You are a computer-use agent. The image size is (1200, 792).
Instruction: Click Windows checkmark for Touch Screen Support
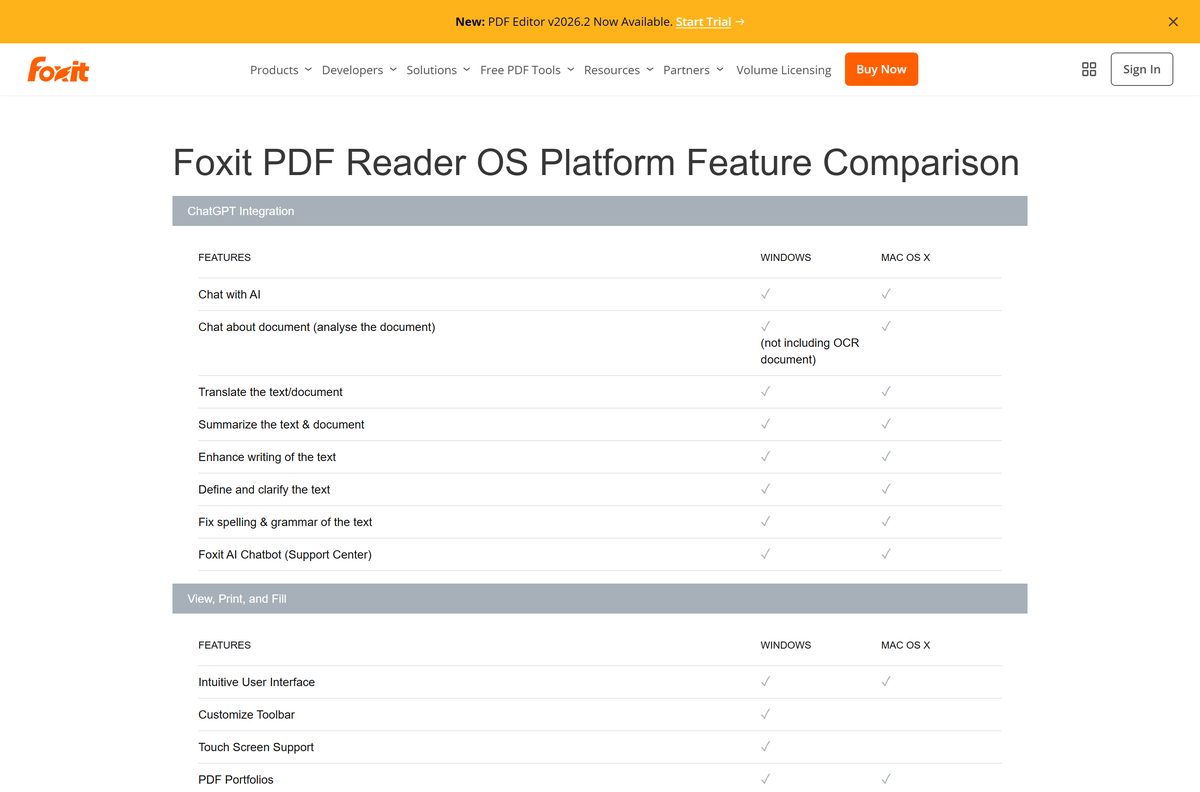point(765,747)
